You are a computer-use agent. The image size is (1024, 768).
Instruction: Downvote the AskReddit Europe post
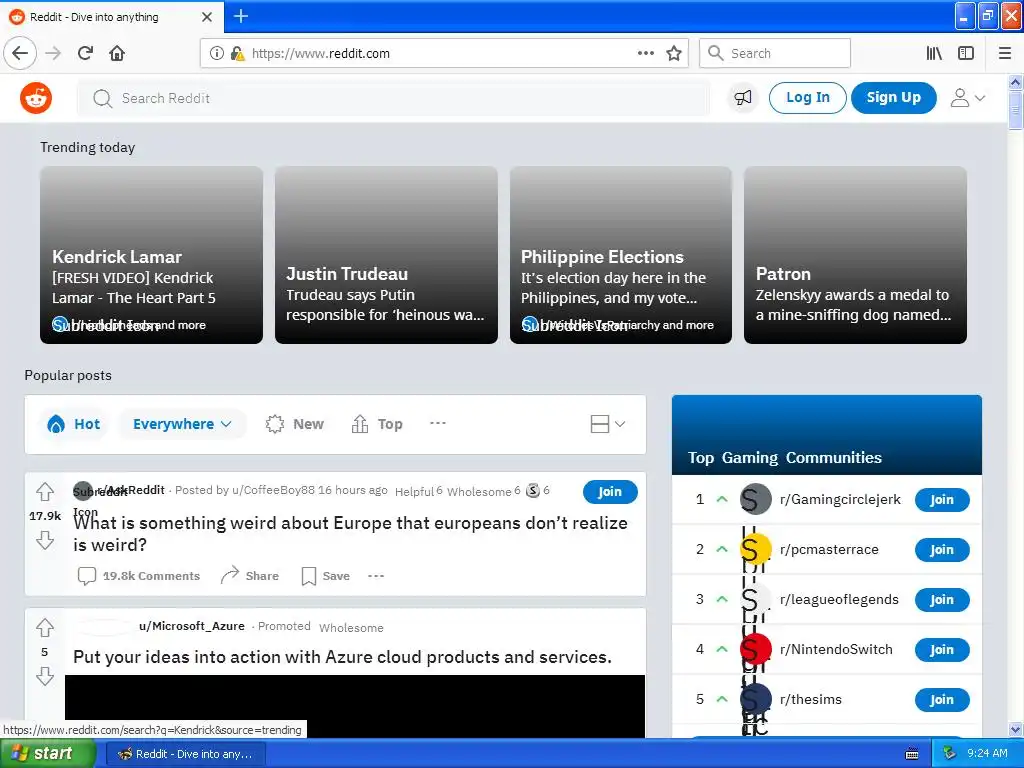[x=44, y=540]
